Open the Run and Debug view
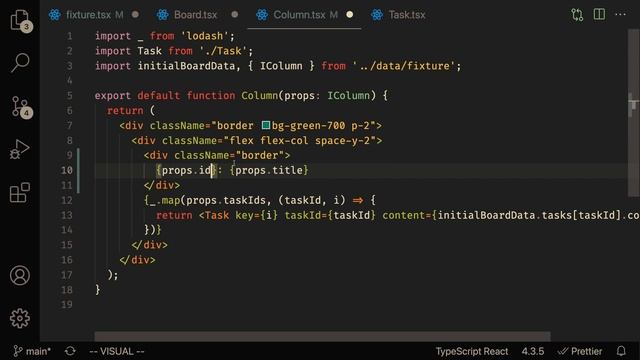The height and width of the screenshot is (360, 640). 20,149
